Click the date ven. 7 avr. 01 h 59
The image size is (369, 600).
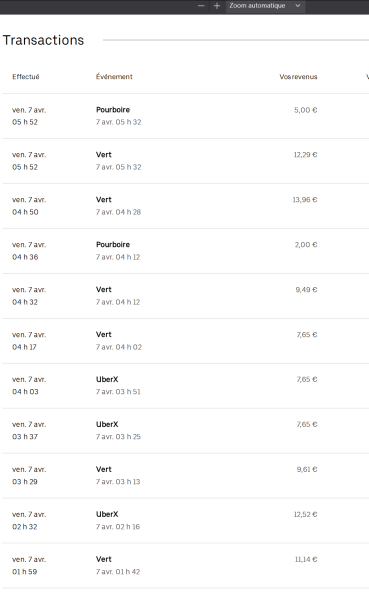coord(29,566)
